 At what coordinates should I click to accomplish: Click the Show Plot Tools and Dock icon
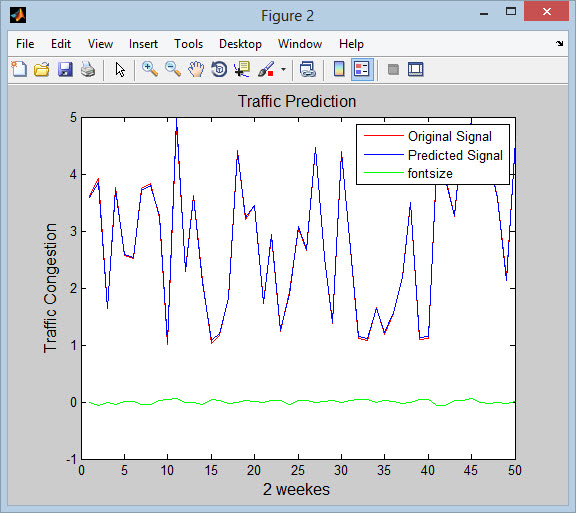tap(416, 69)
